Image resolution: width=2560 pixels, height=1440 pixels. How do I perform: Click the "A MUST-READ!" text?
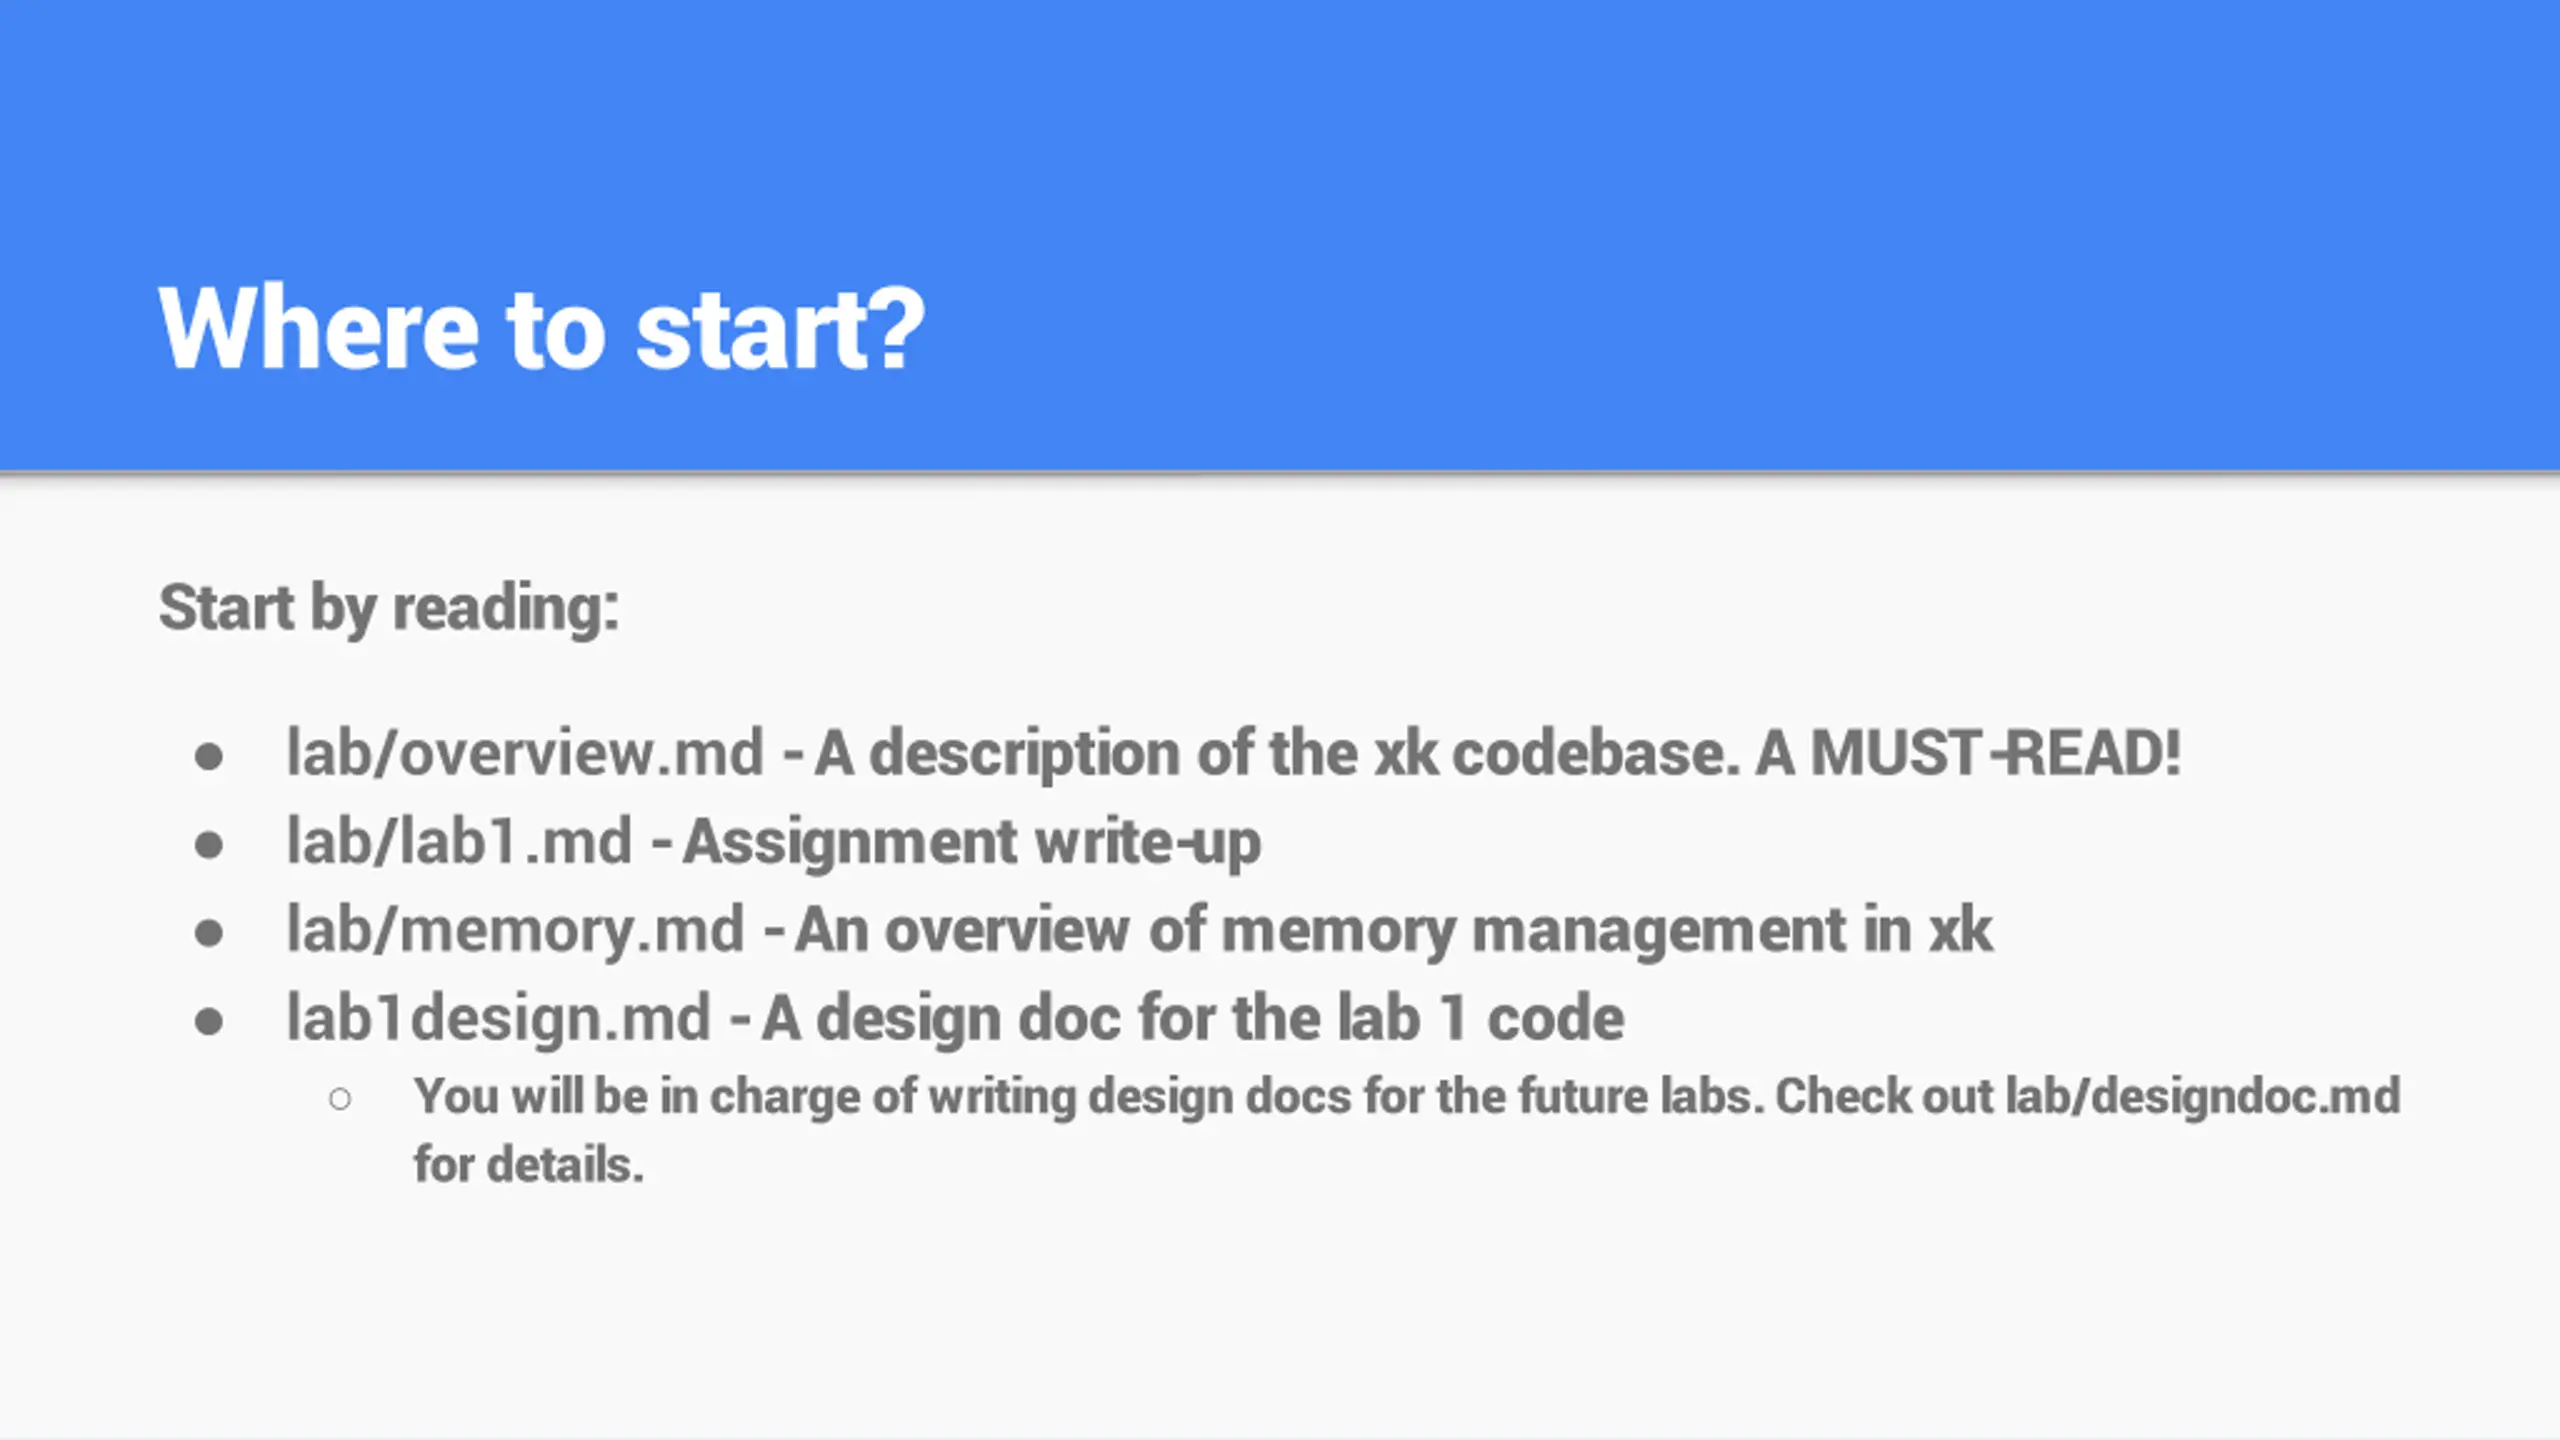pos(1968,752)
